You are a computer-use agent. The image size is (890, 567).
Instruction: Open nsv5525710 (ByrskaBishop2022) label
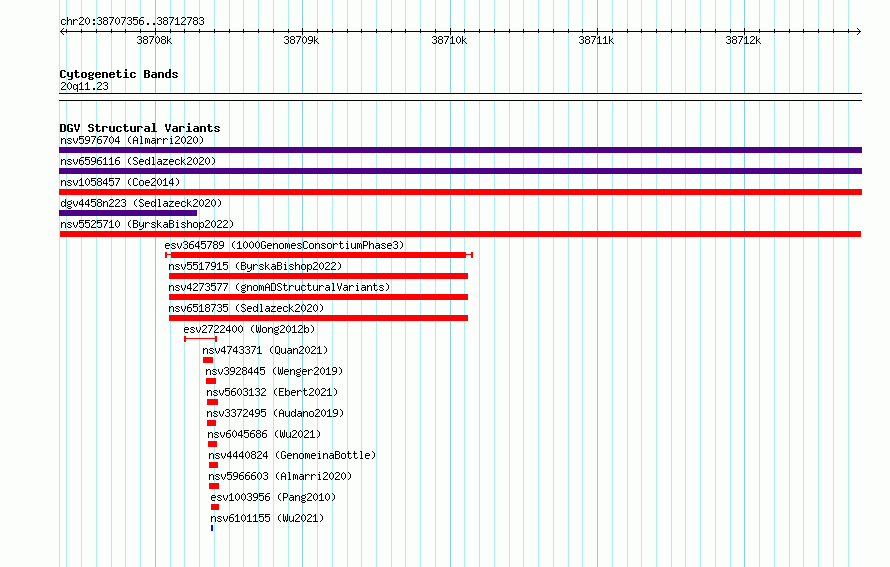pos(147,224)
